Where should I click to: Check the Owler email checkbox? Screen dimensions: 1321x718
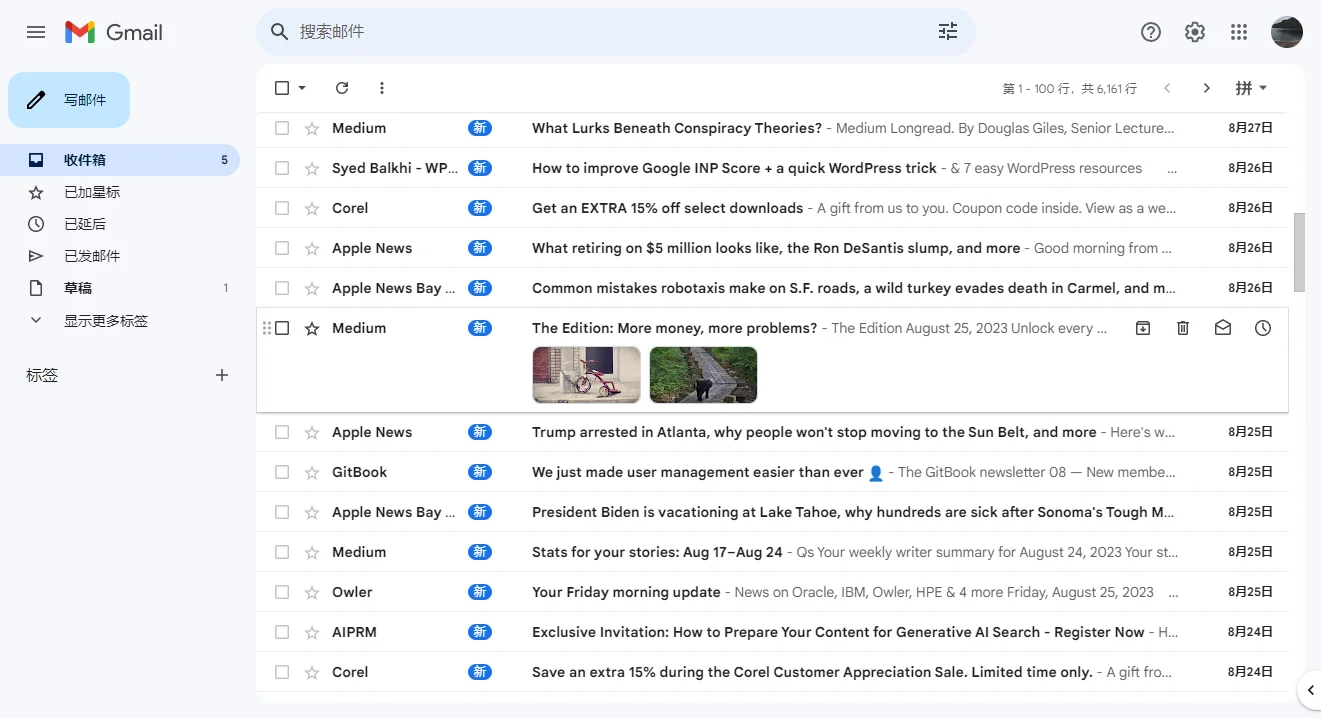point(282,592)
